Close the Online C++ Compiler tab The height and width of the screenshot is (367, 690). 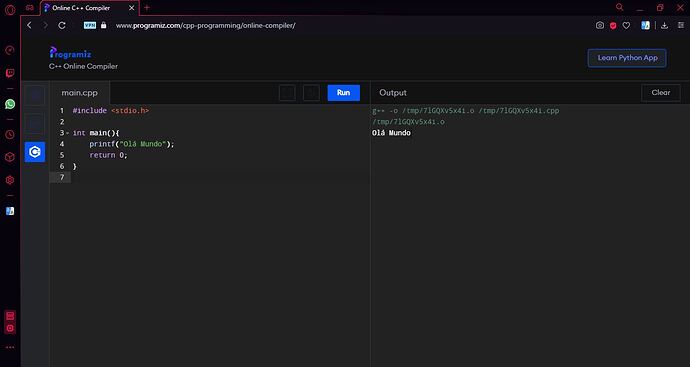(x=132, y=8)
